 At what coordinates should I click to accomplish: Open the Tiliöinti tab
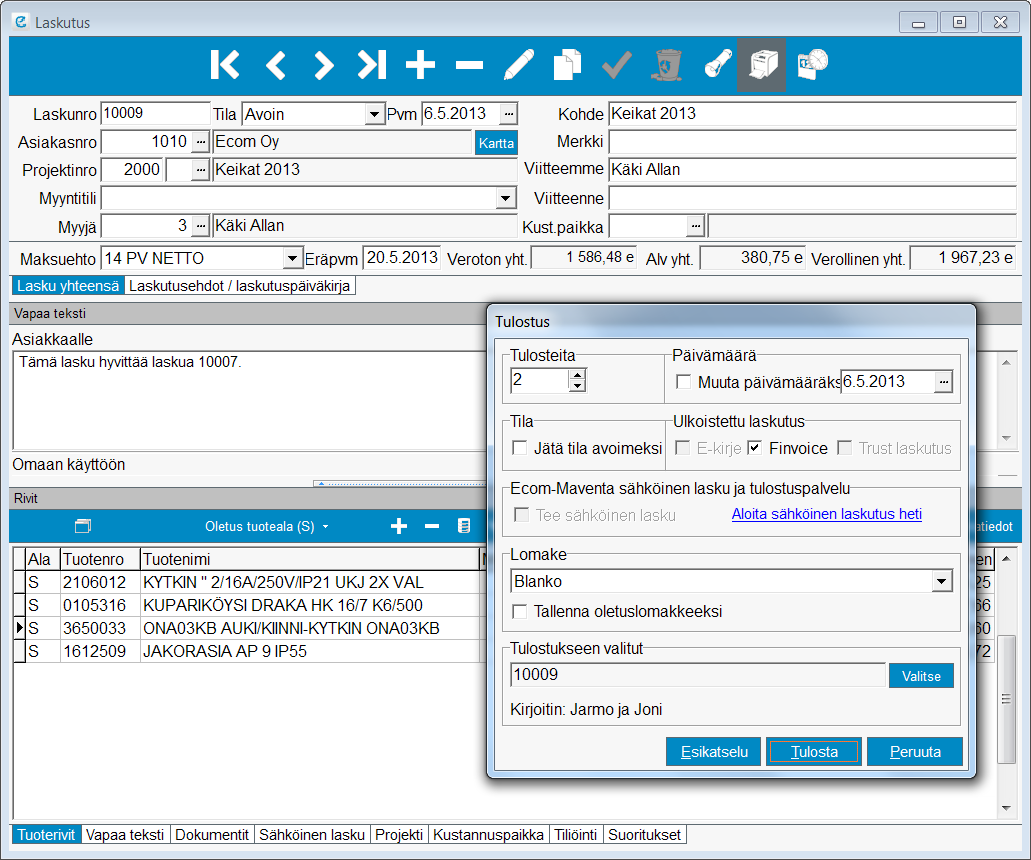[575, 835]
